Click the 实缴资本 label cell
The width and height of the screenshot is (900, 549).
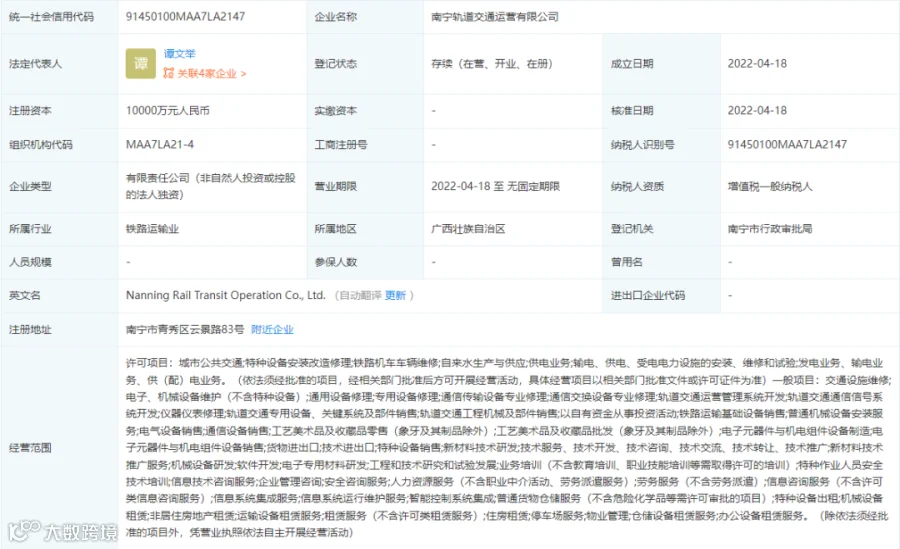[x=366, y=110]
